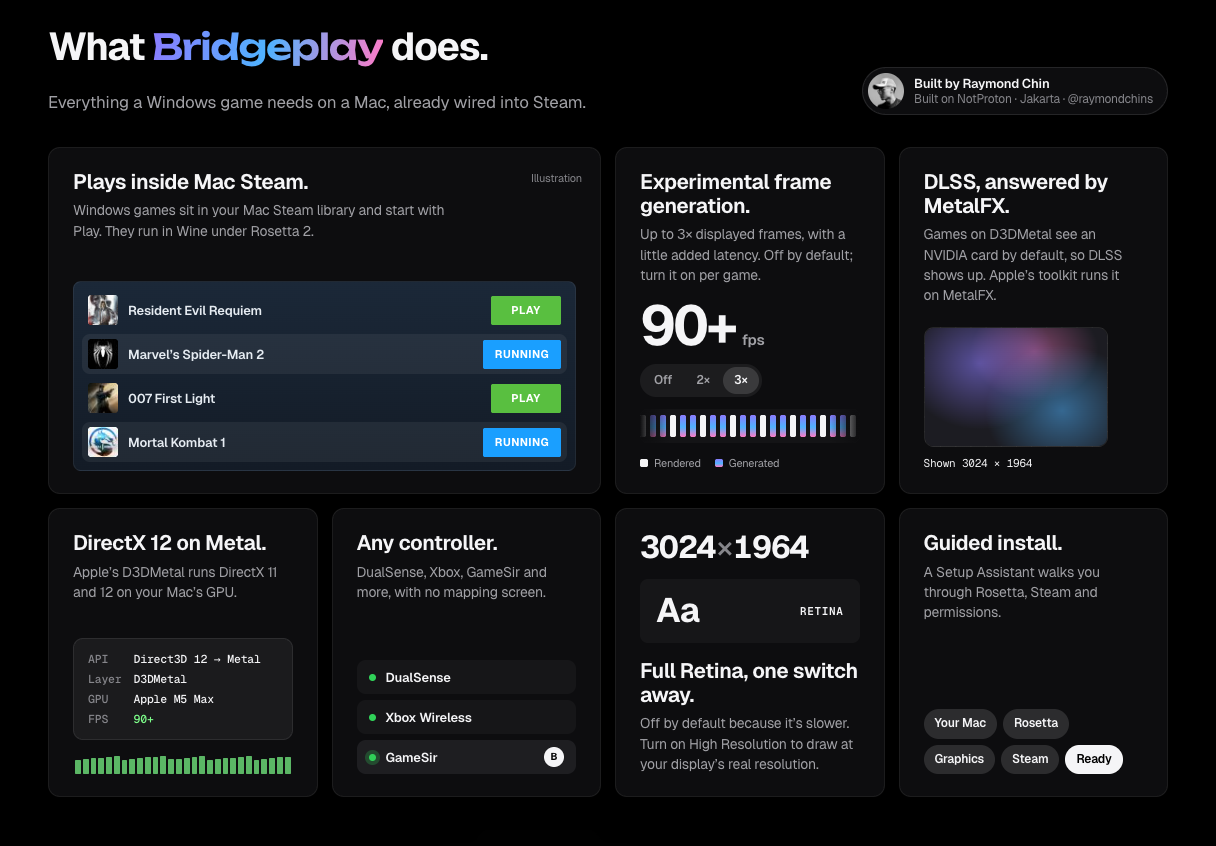This screenshot has height=846, width=1216.
Task: Click the 'What Bridgeplay does.' heading
Action: pyautogui.click(x=269, y=47)
